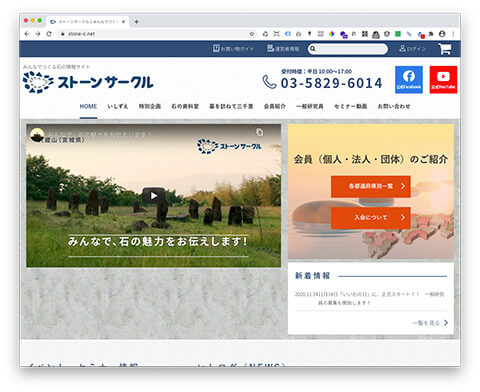Open the official YouTube icon

click(443, 79)
